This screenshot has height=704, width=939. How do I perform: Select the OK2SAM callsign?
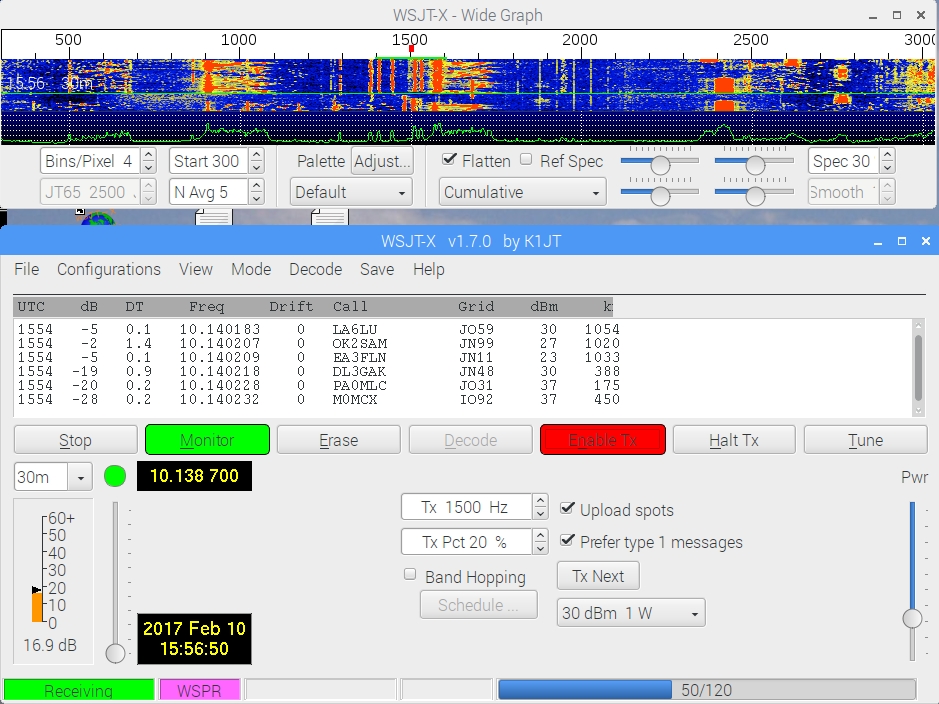pyautogui.click(x=360, y=344)
